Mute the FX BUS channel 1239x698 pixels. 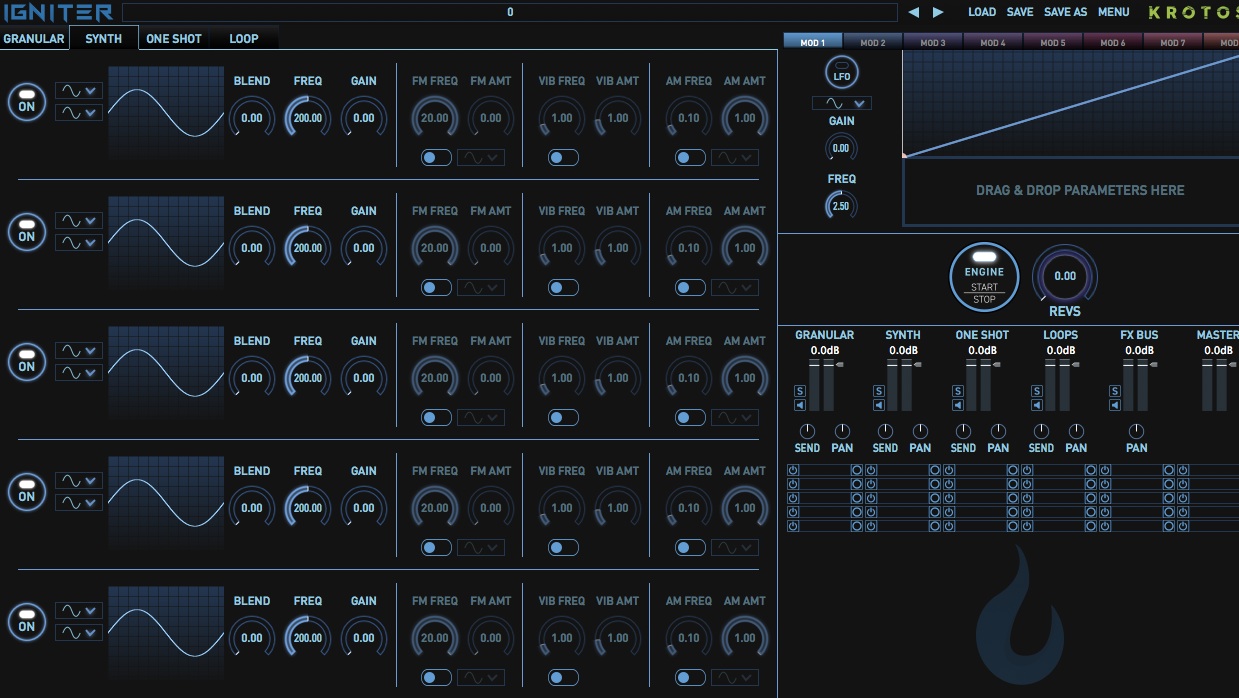[1113, 405]
